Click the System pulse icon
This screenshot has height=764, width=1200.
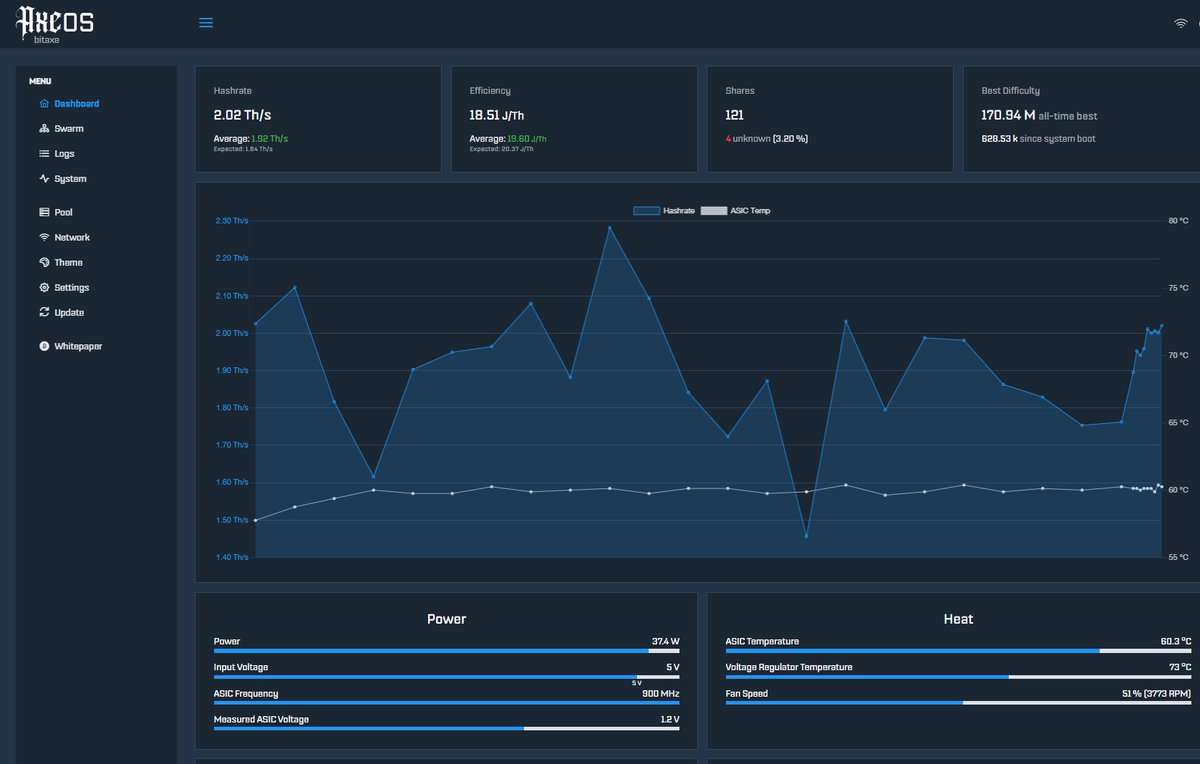click(x=44, y=178)
